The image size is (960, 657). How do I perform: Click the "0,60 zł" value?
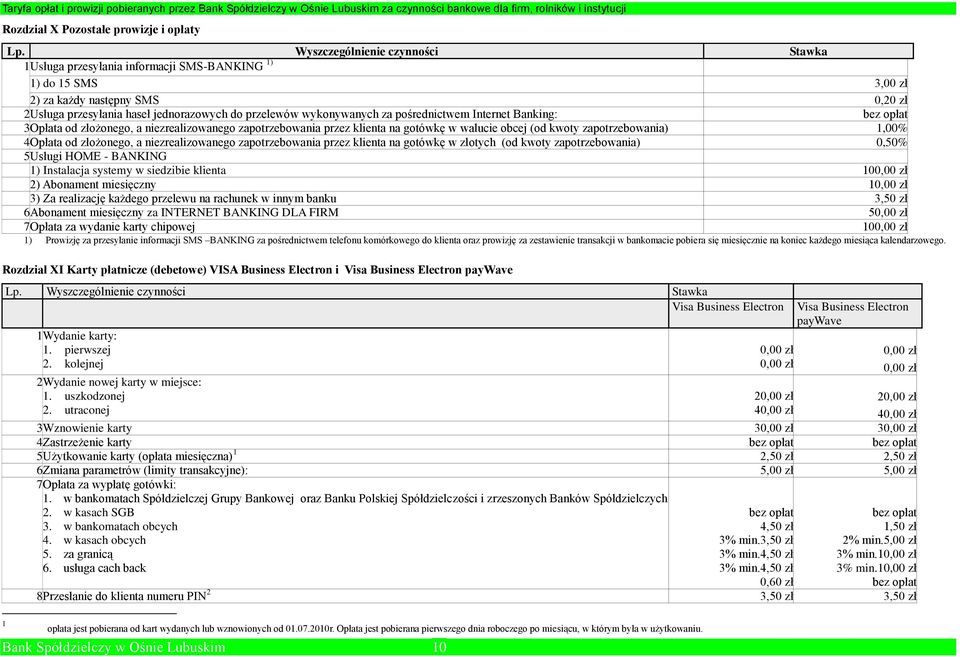776,582
